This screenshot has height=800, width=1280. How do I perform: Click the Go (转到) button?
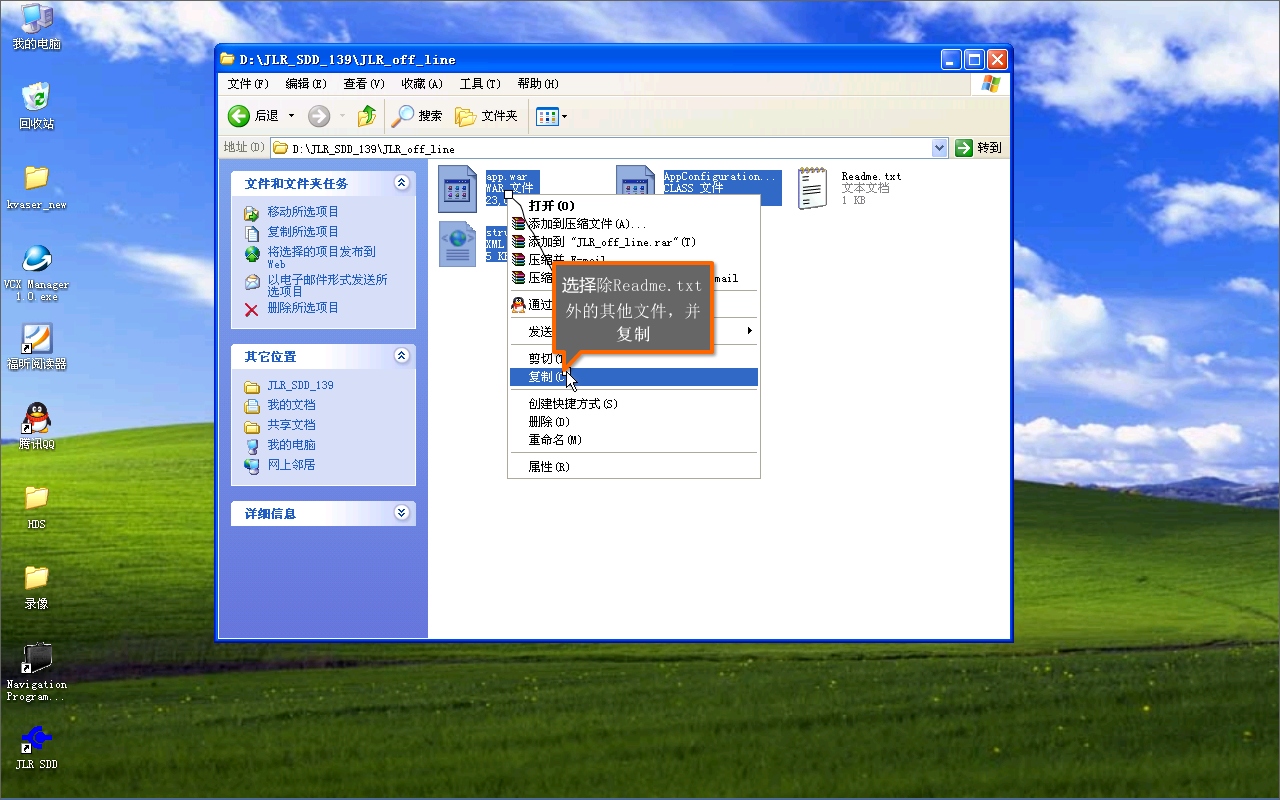(979, 148)
